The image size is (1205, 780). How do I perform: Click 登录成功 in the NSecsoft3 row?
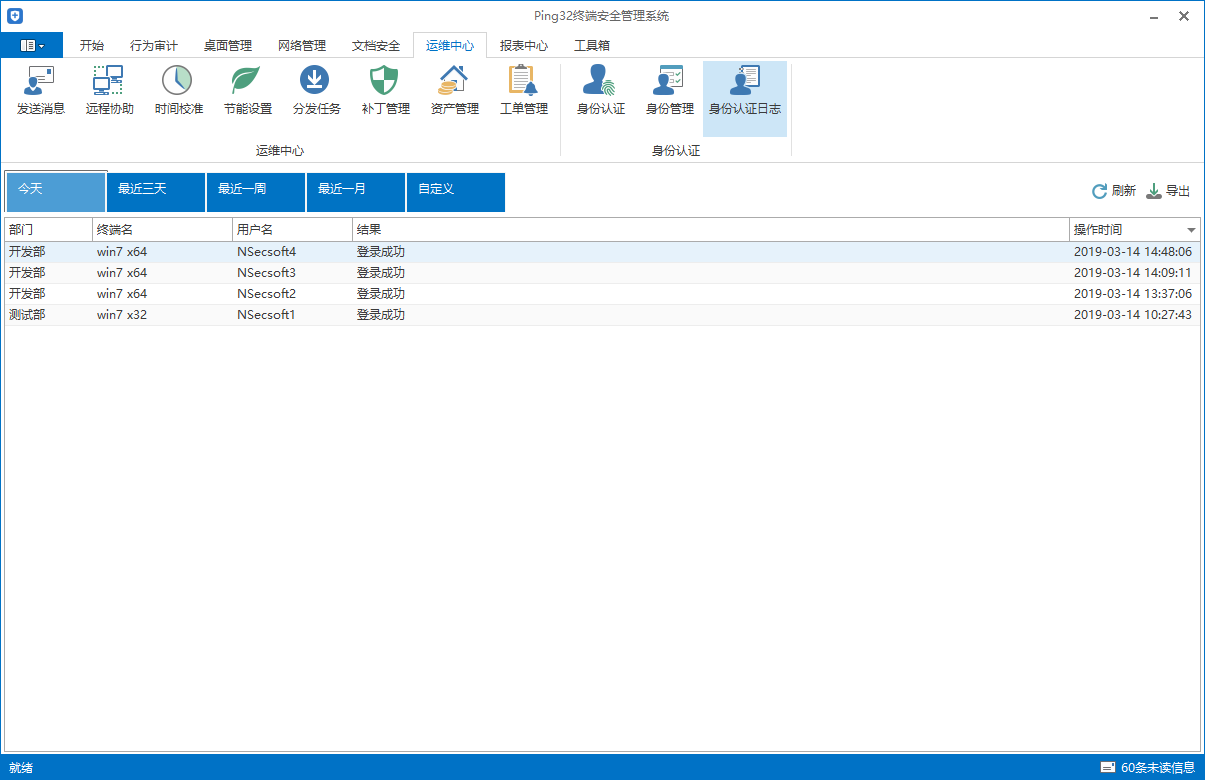pyautogui.click(x=381, y=273)
